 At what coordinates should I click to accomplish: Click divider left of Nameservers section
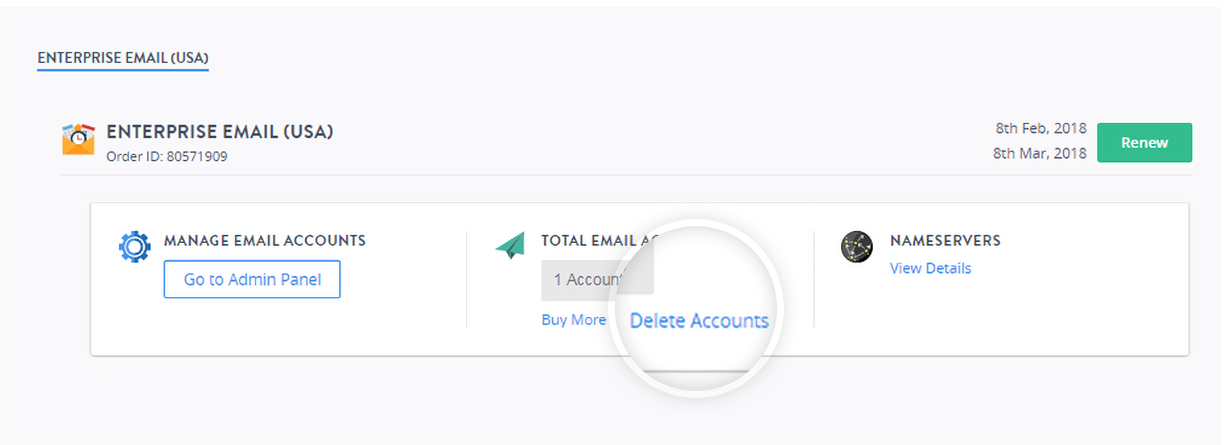point(814,279)
